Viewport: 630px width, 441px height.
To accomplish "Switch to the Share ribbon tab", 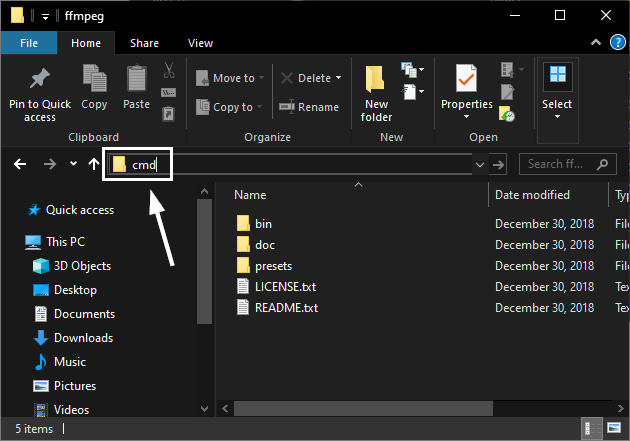I will tap(144, 43).
